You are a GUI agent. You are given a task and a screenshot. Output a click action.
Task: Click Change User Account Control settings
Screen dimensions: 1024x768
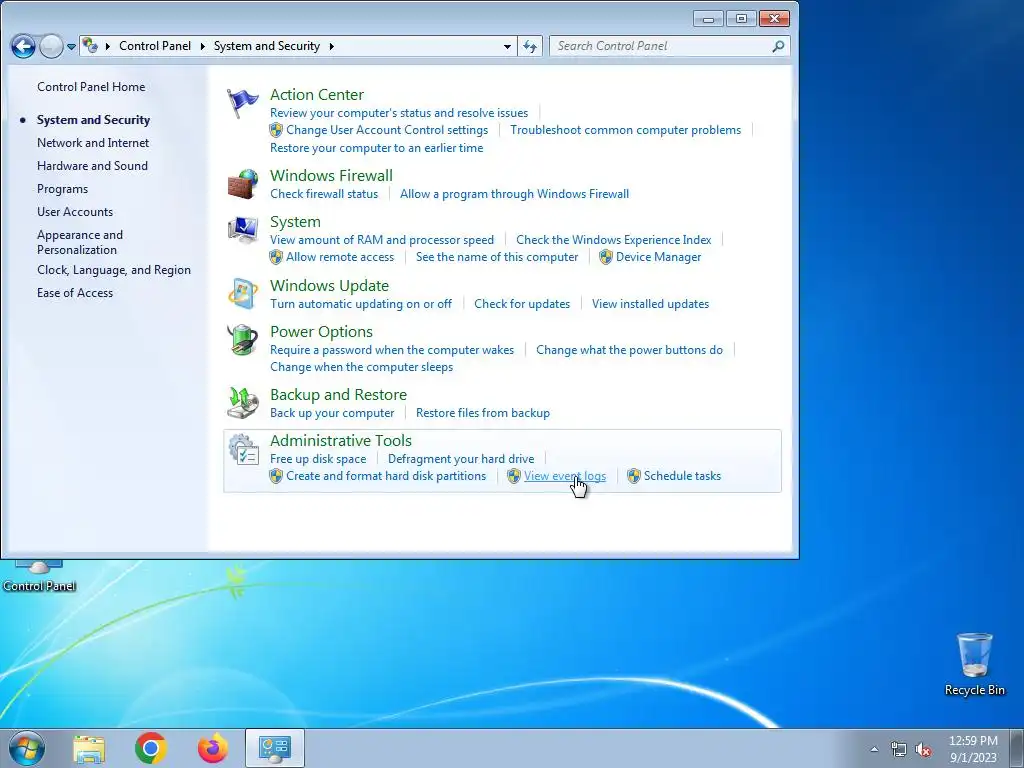(387, 130)
